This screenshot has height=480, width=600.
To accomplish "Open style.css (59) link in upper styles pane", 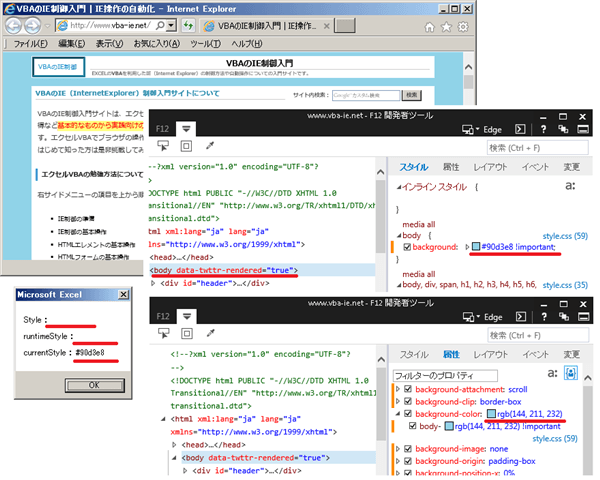I will tap(565, 236).
